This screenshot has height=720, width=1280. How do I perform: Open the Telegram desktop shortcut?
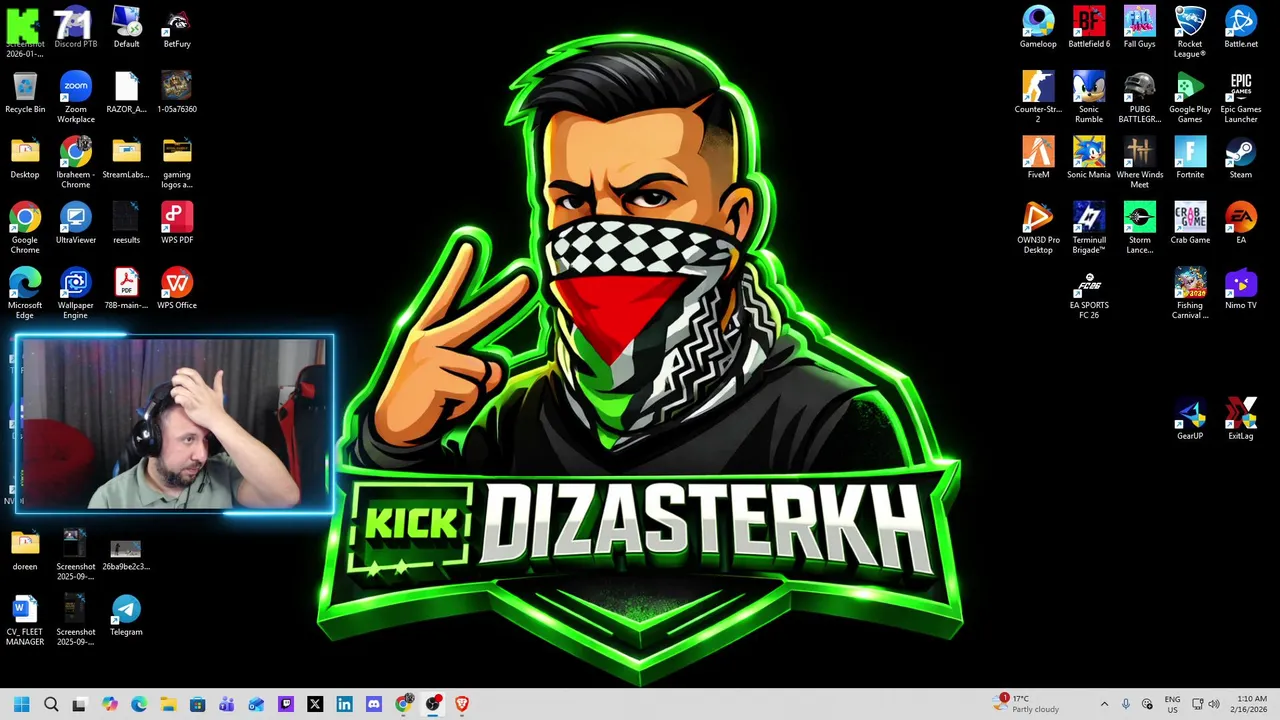(x=126, y=615)
